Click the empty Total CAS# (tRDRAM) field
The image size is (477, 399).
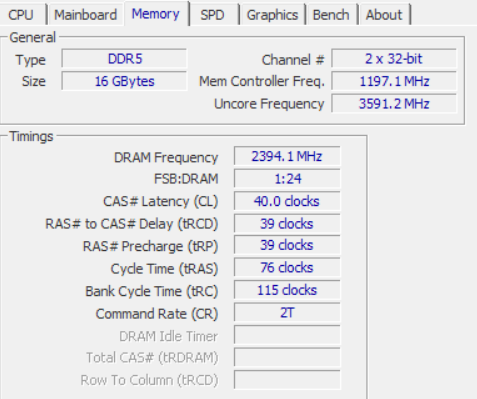click(287, 357)
